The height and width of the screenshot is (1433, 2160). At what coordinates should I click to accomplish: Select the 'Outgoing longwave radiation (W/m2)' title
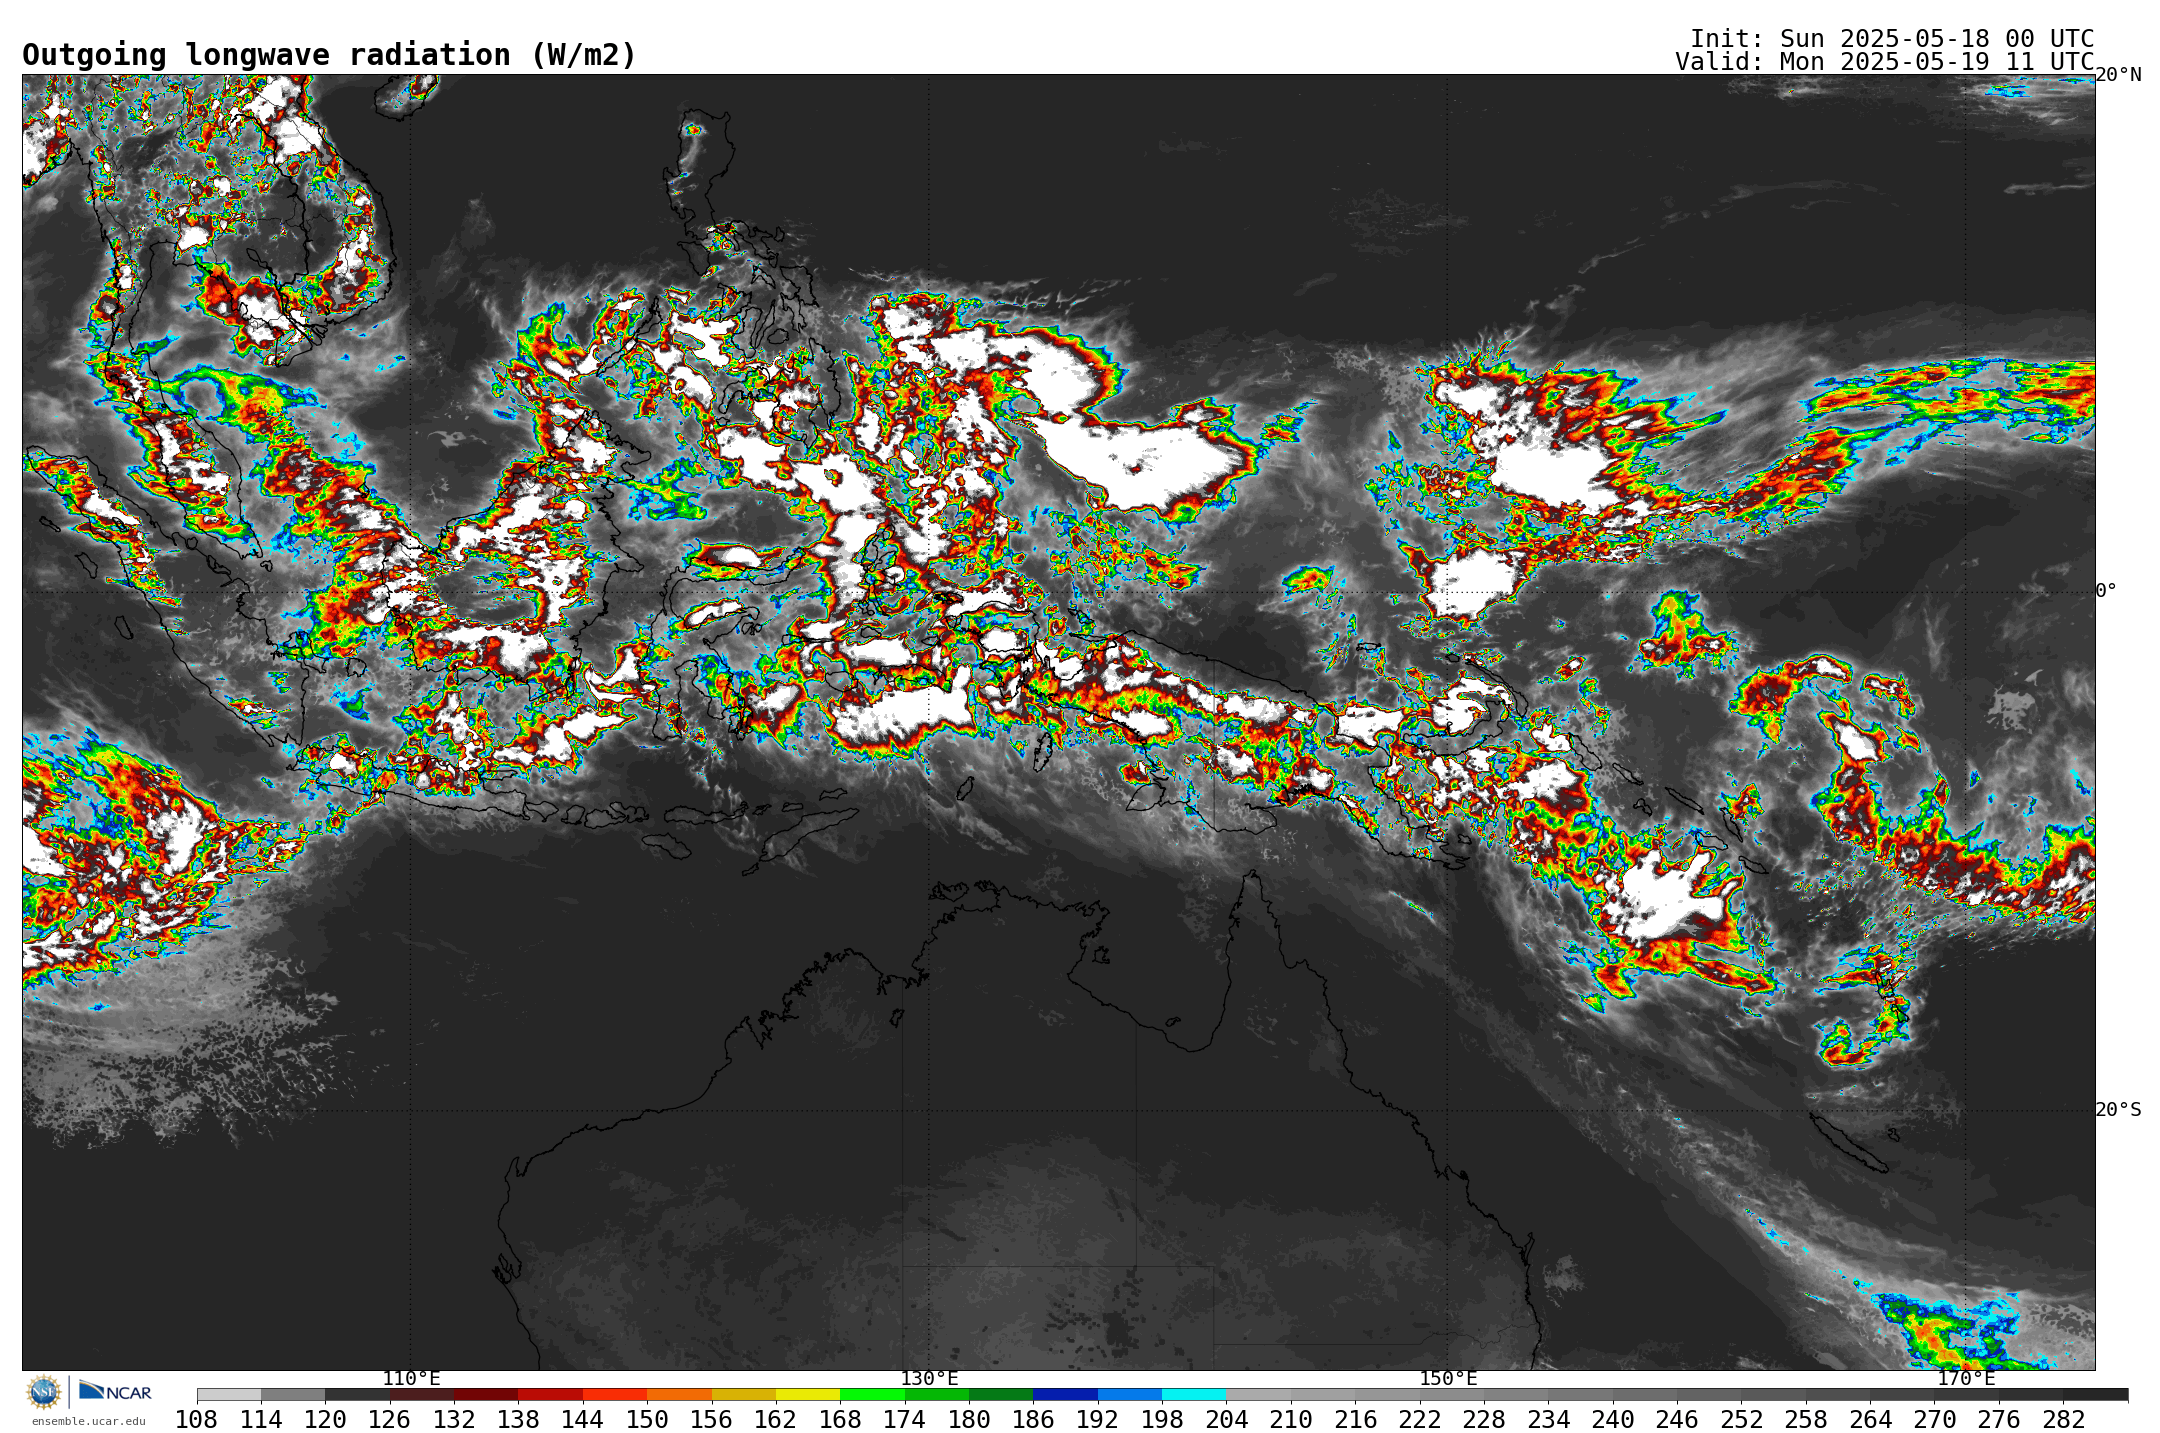pos(329,55)
